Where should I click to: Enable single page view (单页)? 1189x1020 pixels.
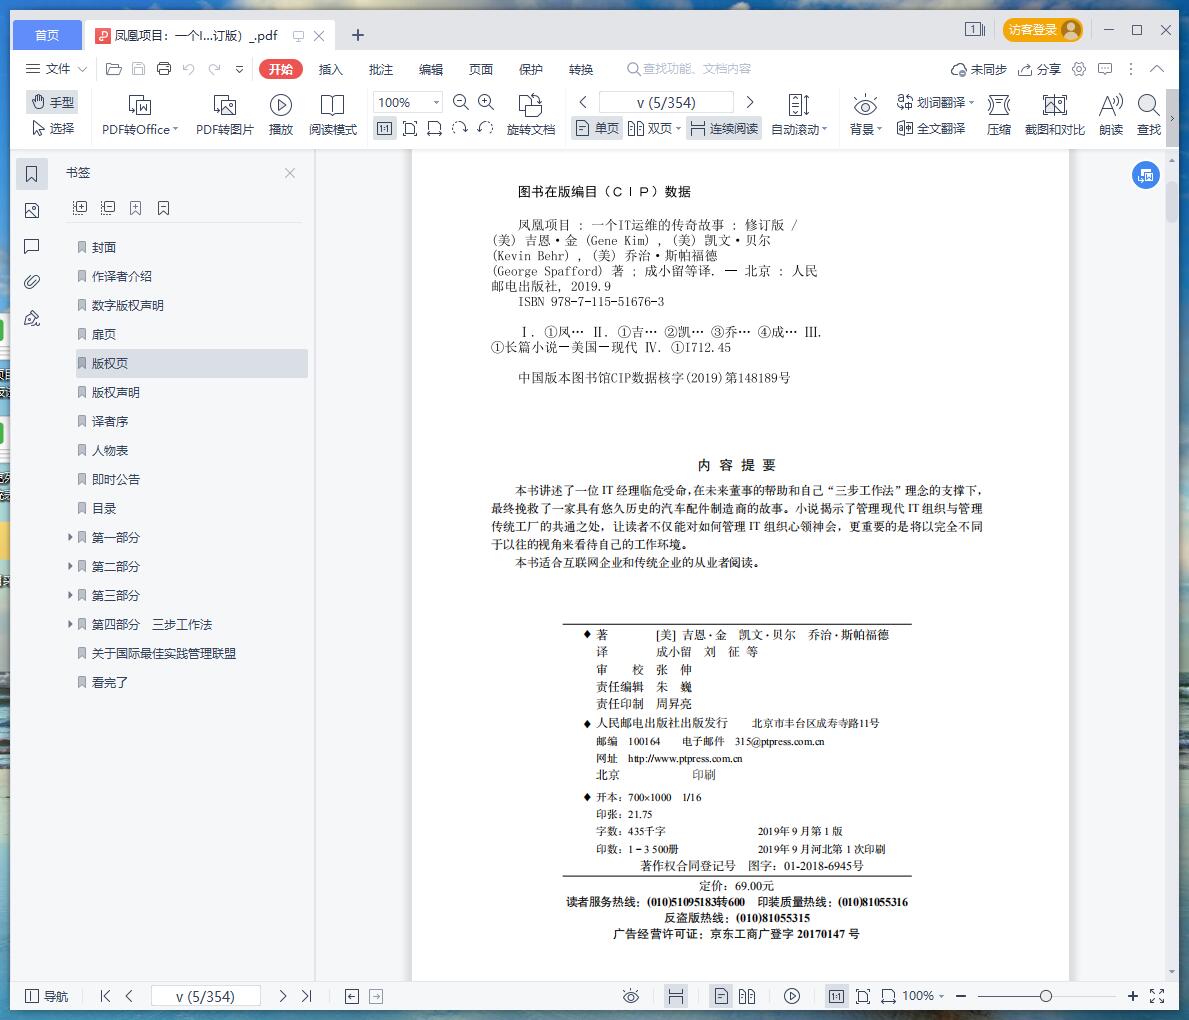pyautogui.click(x=597, y=128)
